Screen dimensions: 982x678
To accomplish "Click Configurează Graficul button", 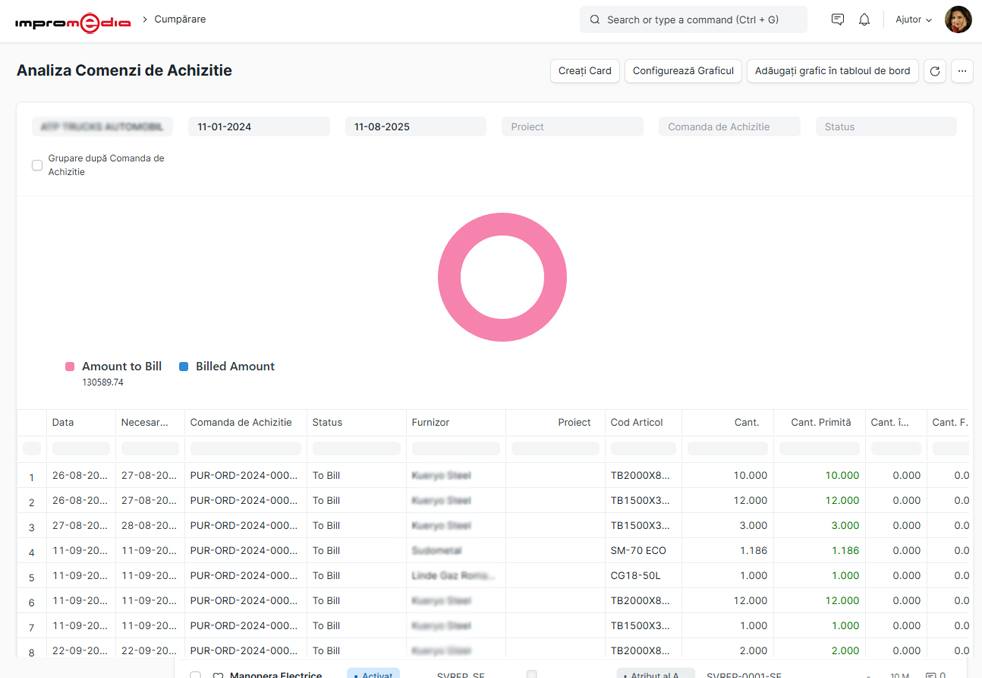I will click(683, 71).
